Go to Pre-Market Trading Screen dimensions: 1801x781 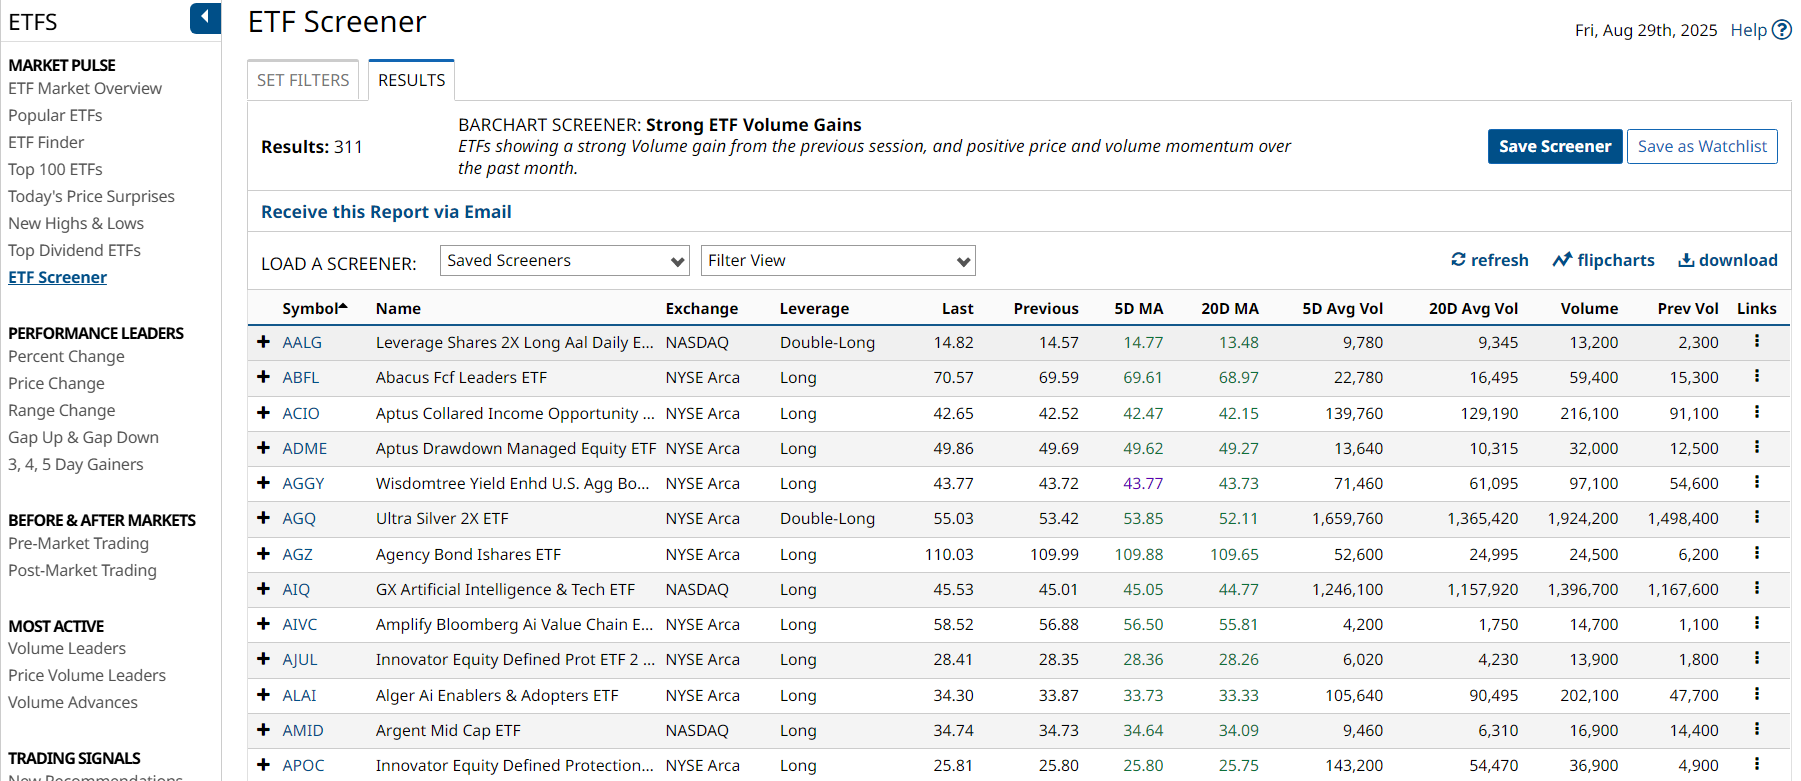[x=78, y=543]
